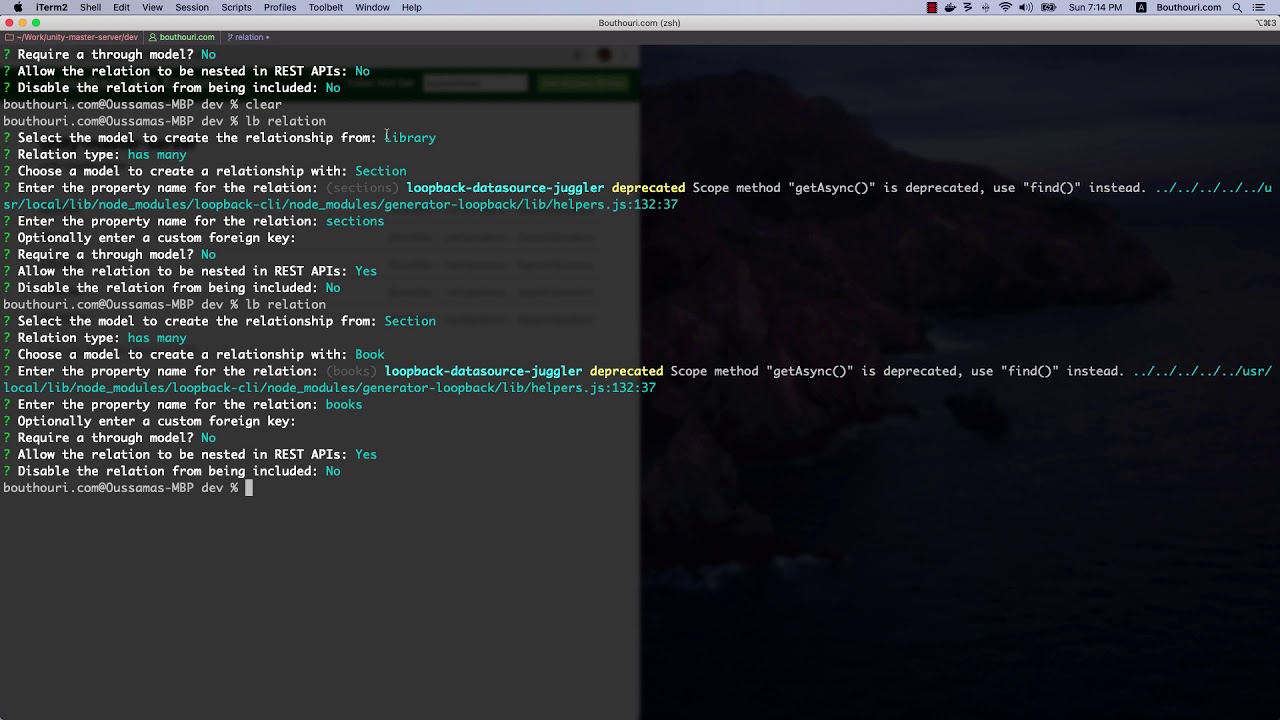
Task: Click the 'Section' relationship from answer
Action: 410,321
